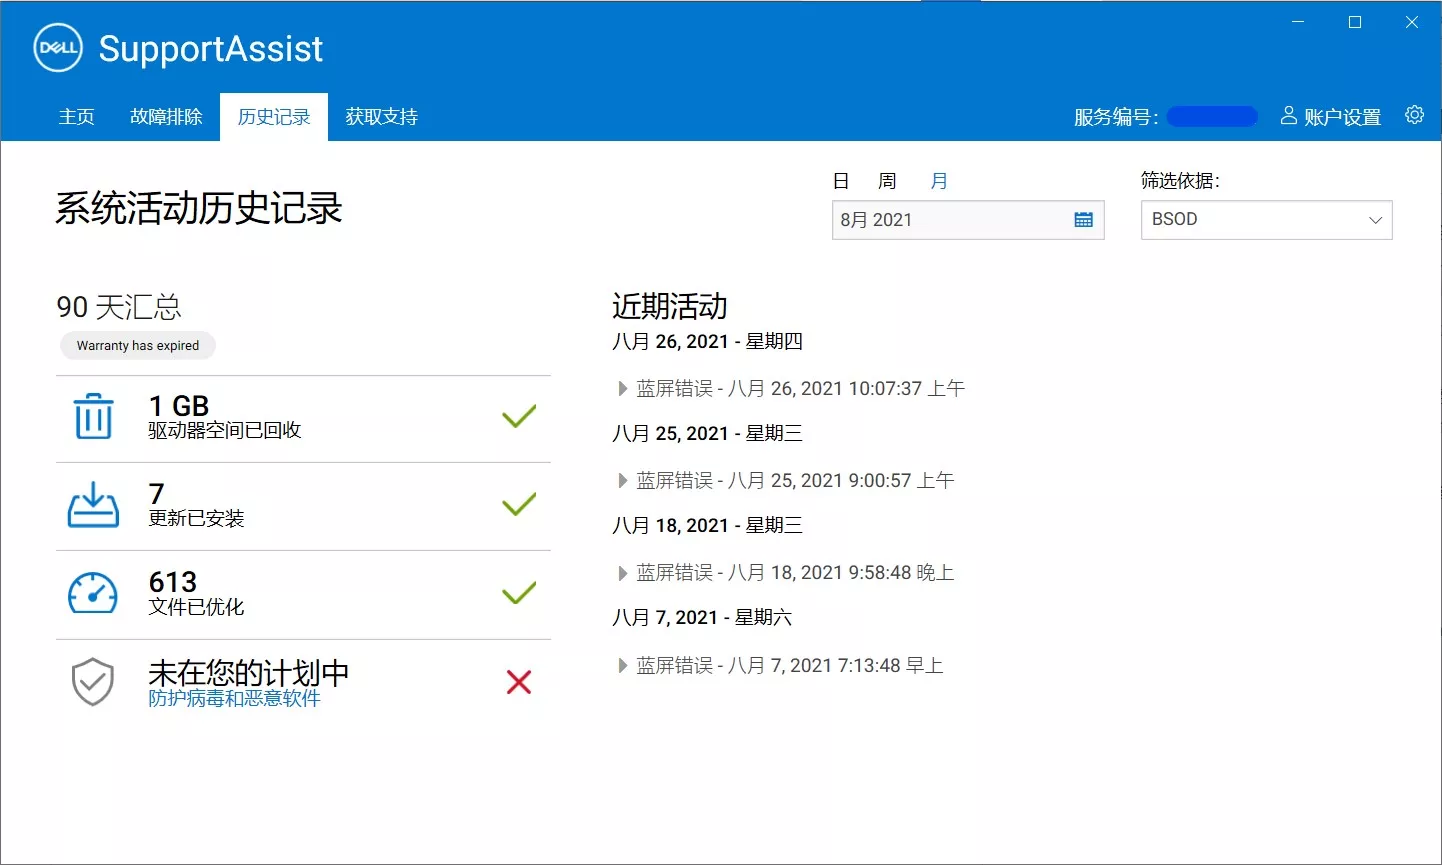The width and height of the screenshot is (1442, 865).
Task: Click the 近期活动 heading
Action: click(x=670, y=306)
